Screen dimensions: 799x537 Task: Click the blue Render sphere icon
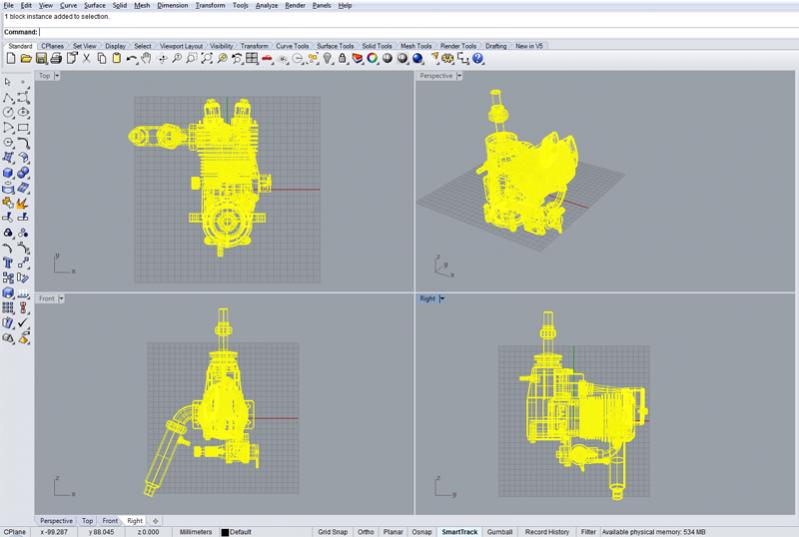[418, 59]
